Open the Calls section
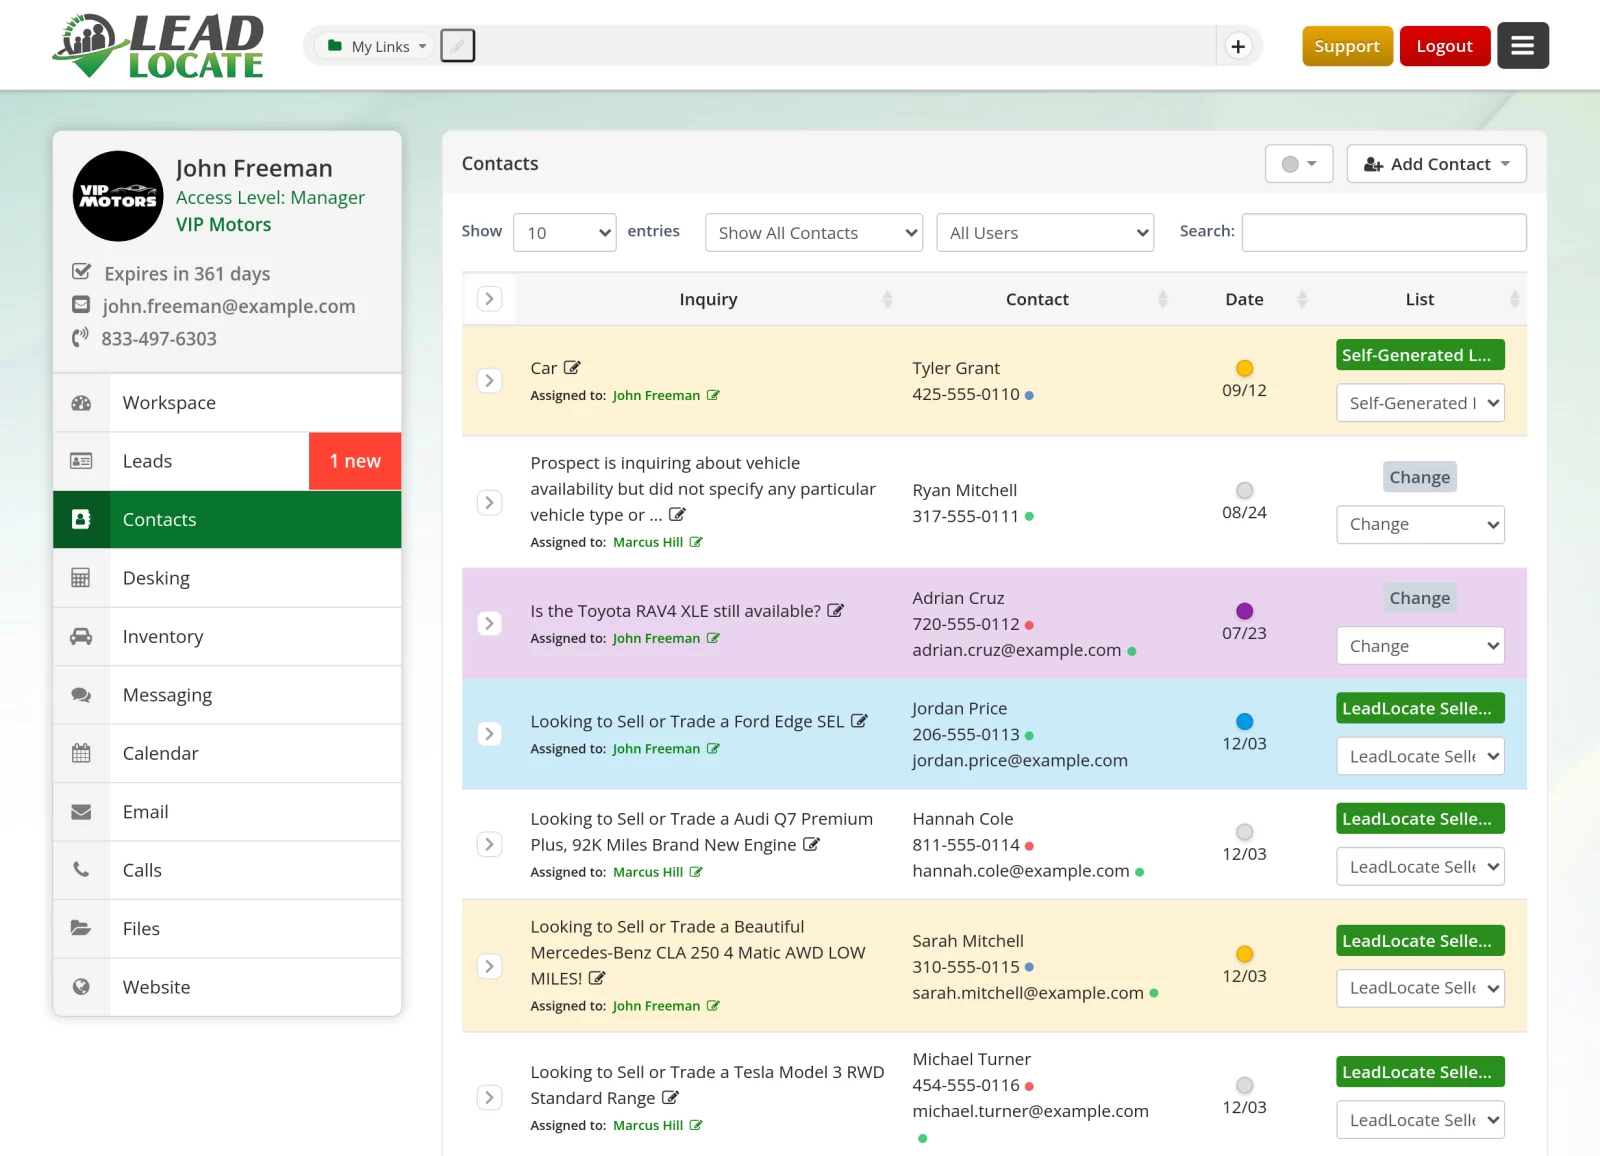 [227, 870]
